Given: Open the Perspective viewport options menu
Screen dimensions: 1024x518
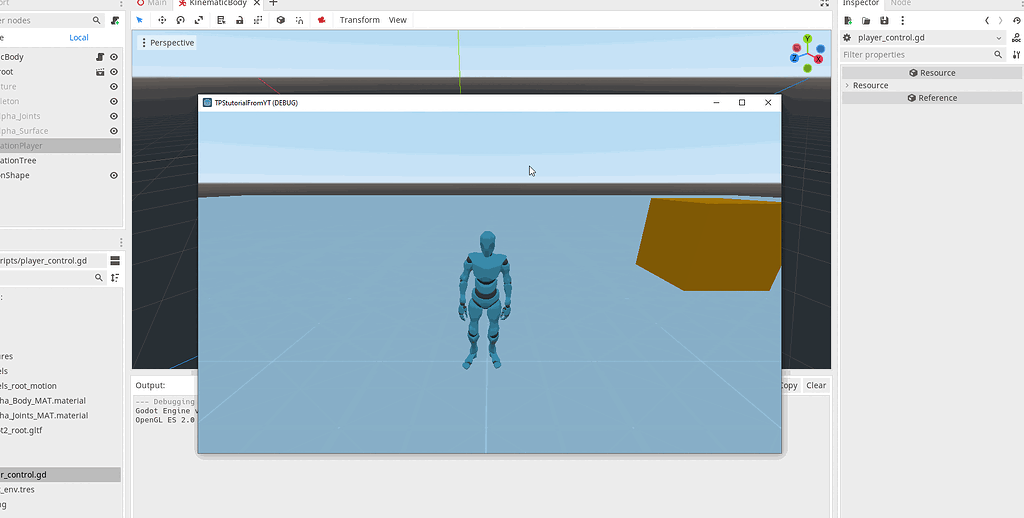Looking at the screenshot, I should 167,42.
